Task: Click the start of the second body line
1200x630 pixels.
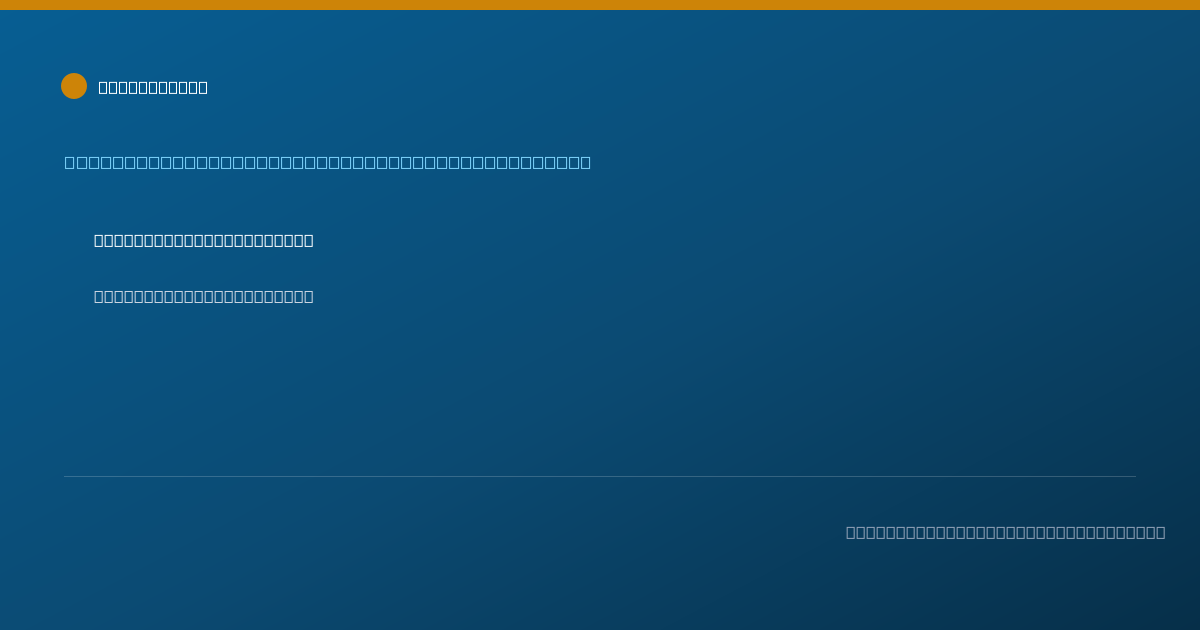Action: coord(99,296)
